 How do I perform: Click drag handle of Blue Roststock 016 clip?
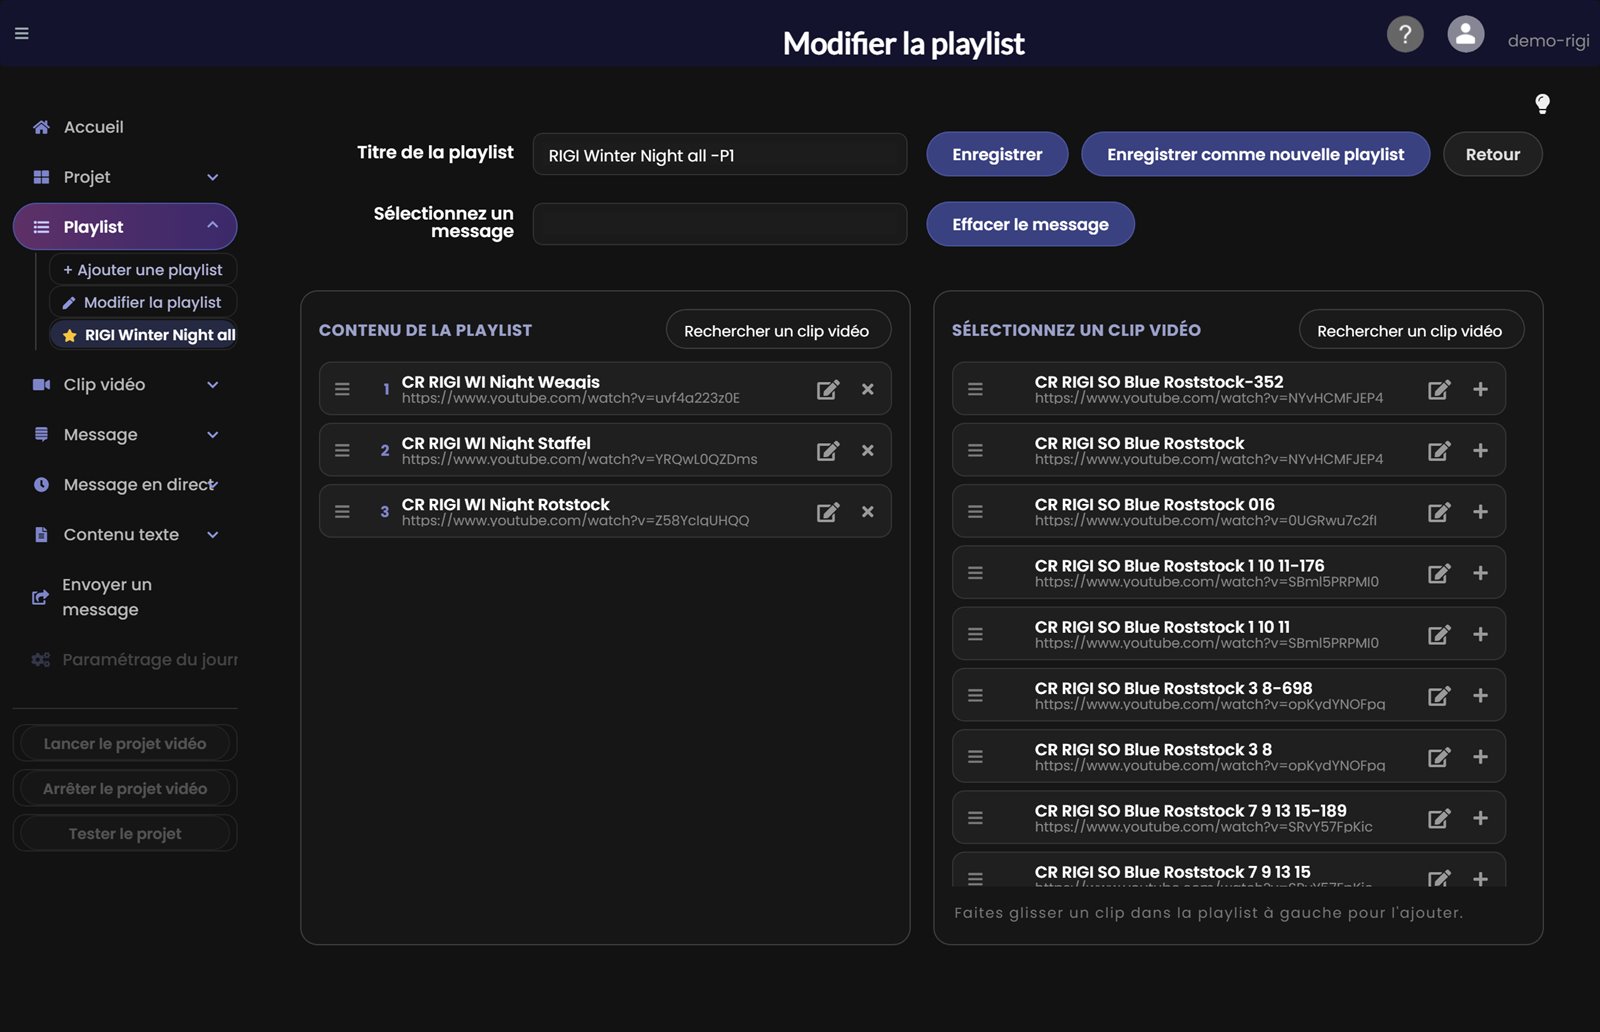click(x=975, y=512)
